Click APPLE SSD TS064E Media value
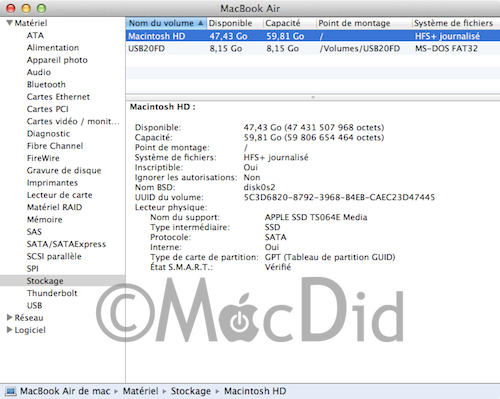The height and width of the screenshot is (399, 500). (x=316, y=217)
